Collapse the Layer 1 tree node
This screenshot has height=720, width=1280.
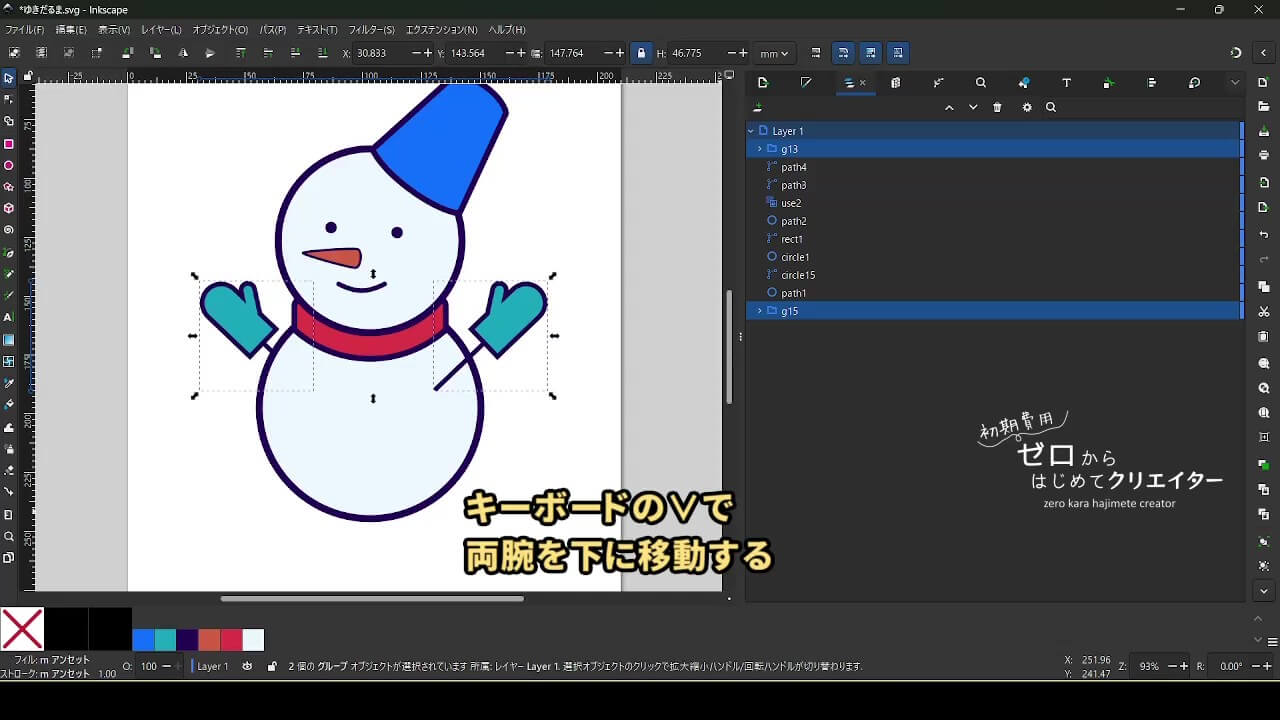pyautogui.click(x=751, y=131)
